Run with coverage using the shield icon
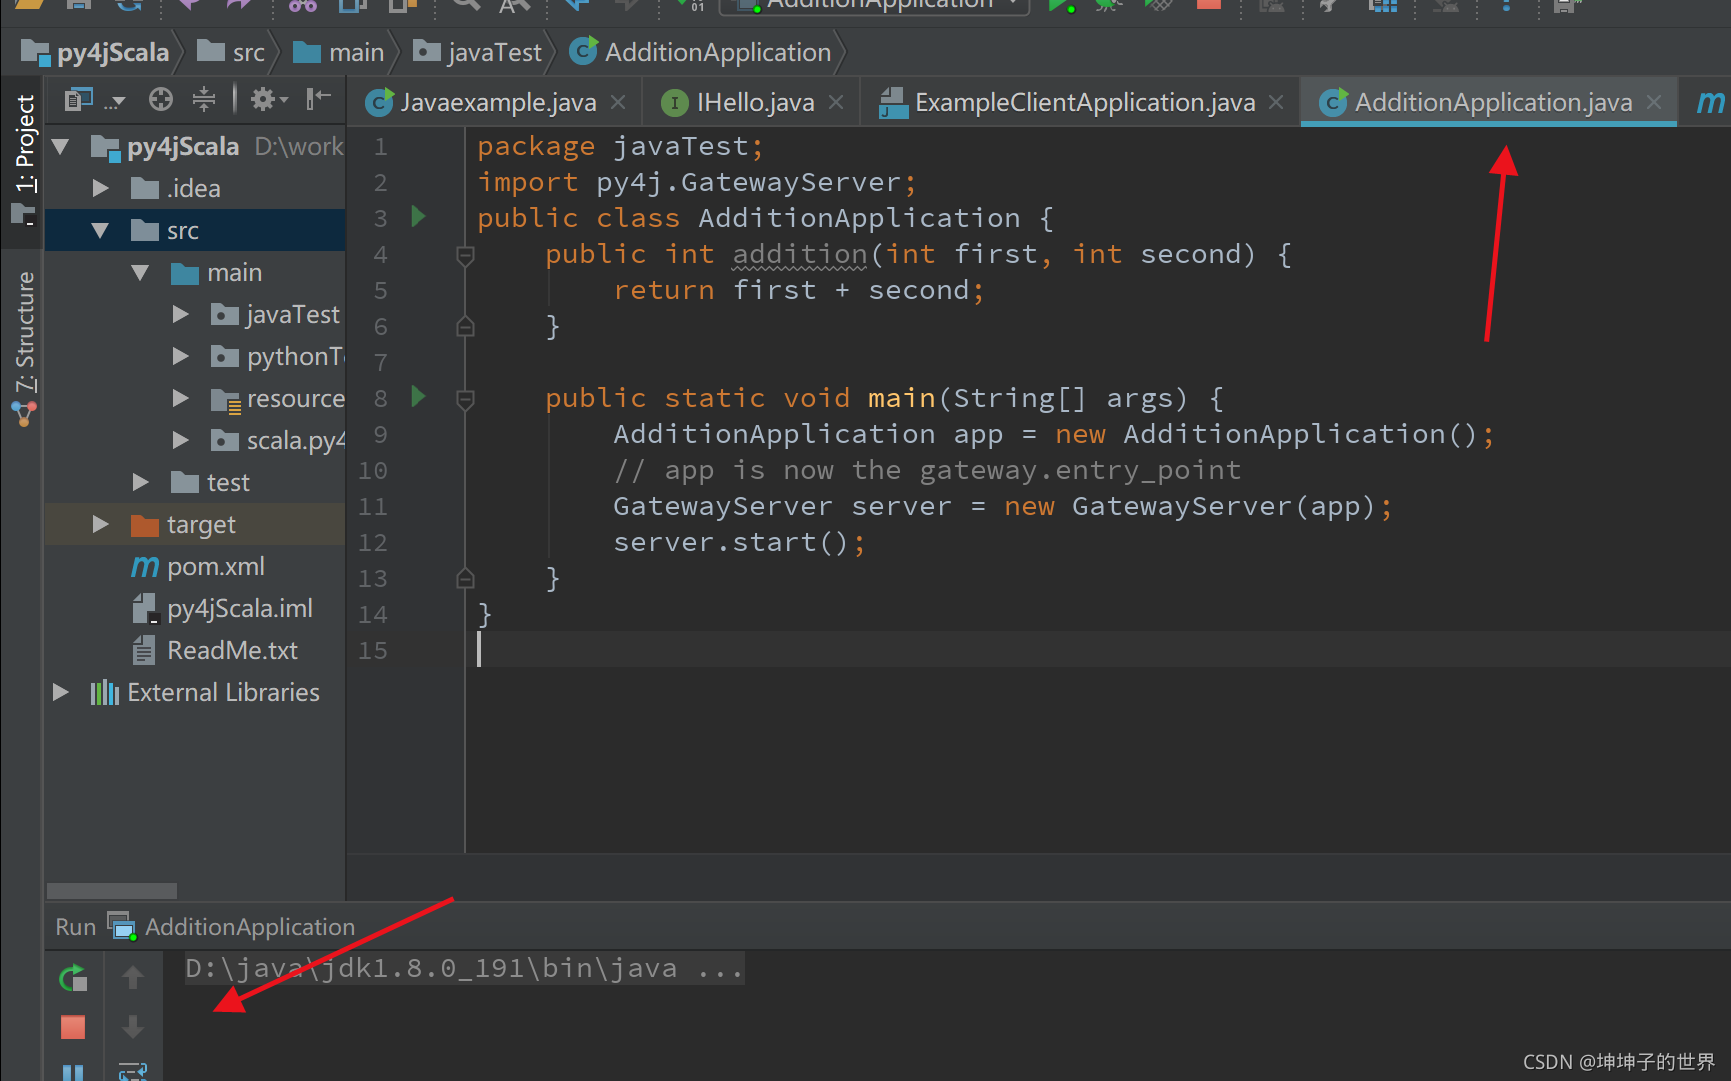 coord(1157,6)
